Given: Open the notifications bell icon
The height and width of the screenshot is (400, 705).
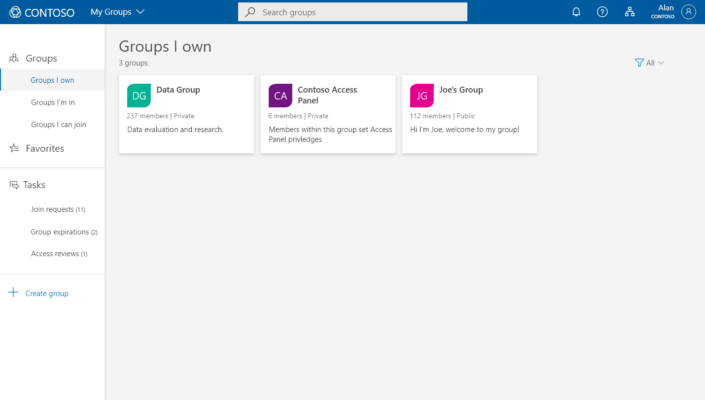Looking at the screenshot, I should [x=576, y=12].
